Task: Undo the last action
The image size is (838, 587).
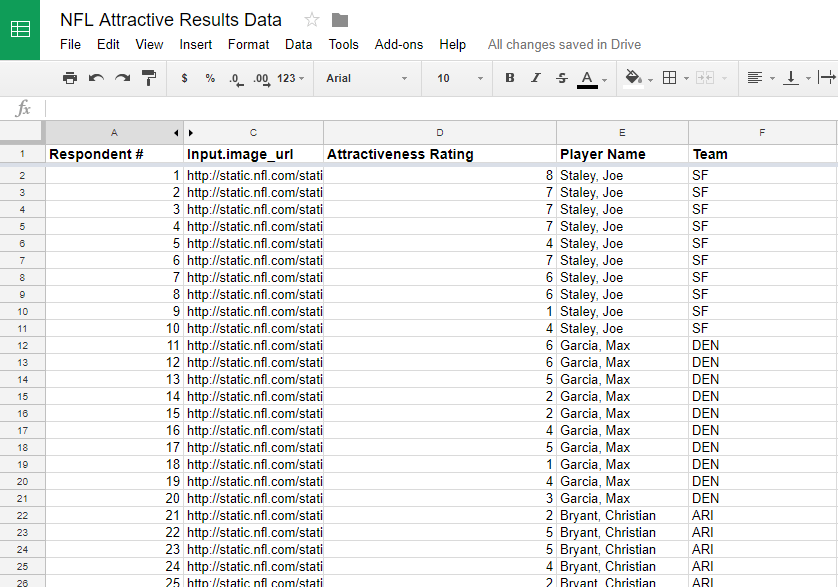Action: 96,78
